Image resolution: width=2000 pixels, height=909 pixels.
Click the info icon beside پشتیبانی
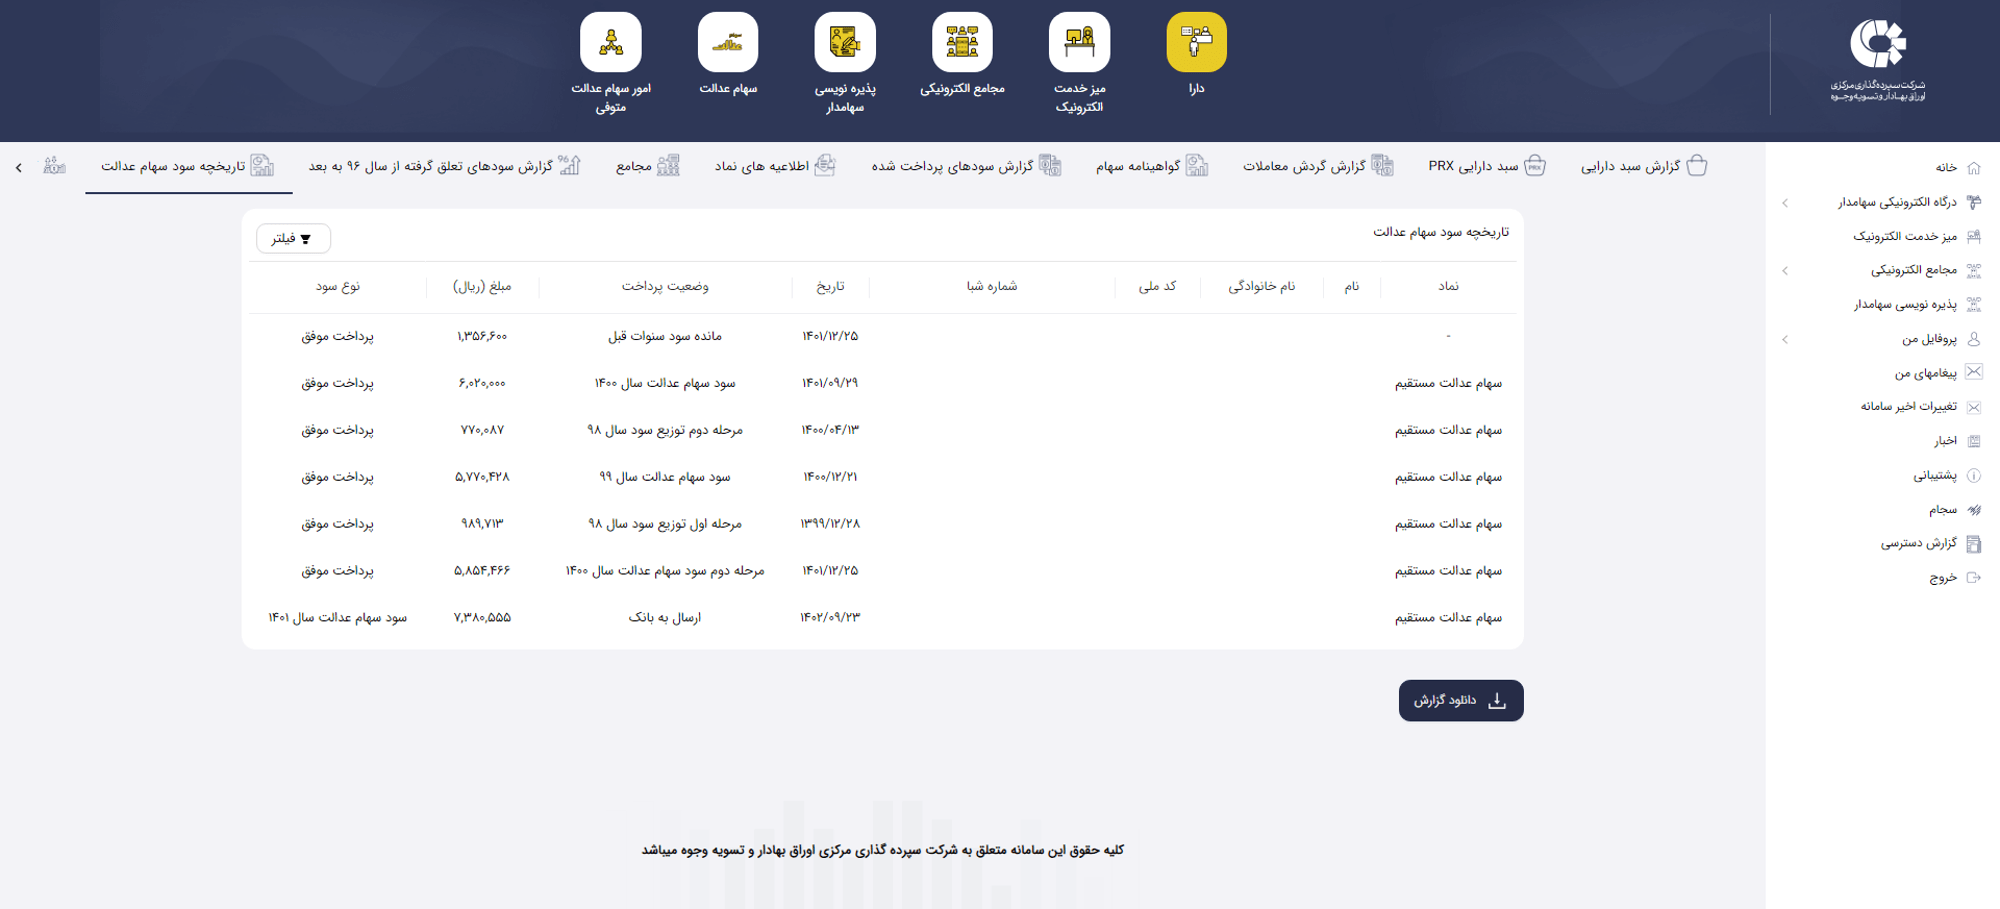pyautogui.click(x=1974, y=475)
